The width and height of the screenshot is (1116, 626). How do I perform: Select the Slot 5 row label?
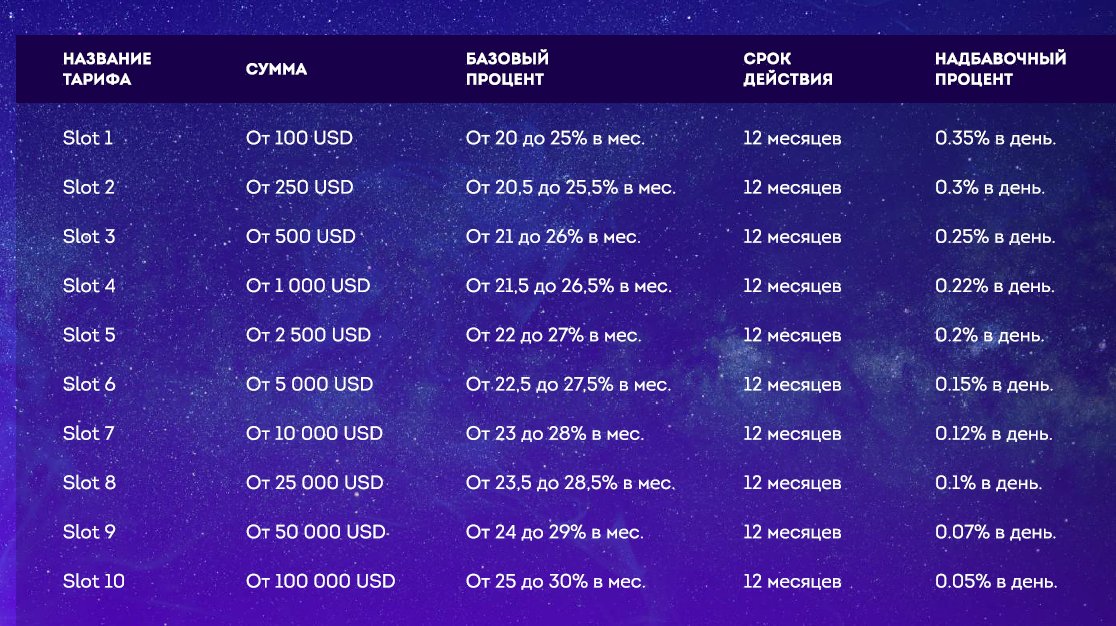[89, 335]
